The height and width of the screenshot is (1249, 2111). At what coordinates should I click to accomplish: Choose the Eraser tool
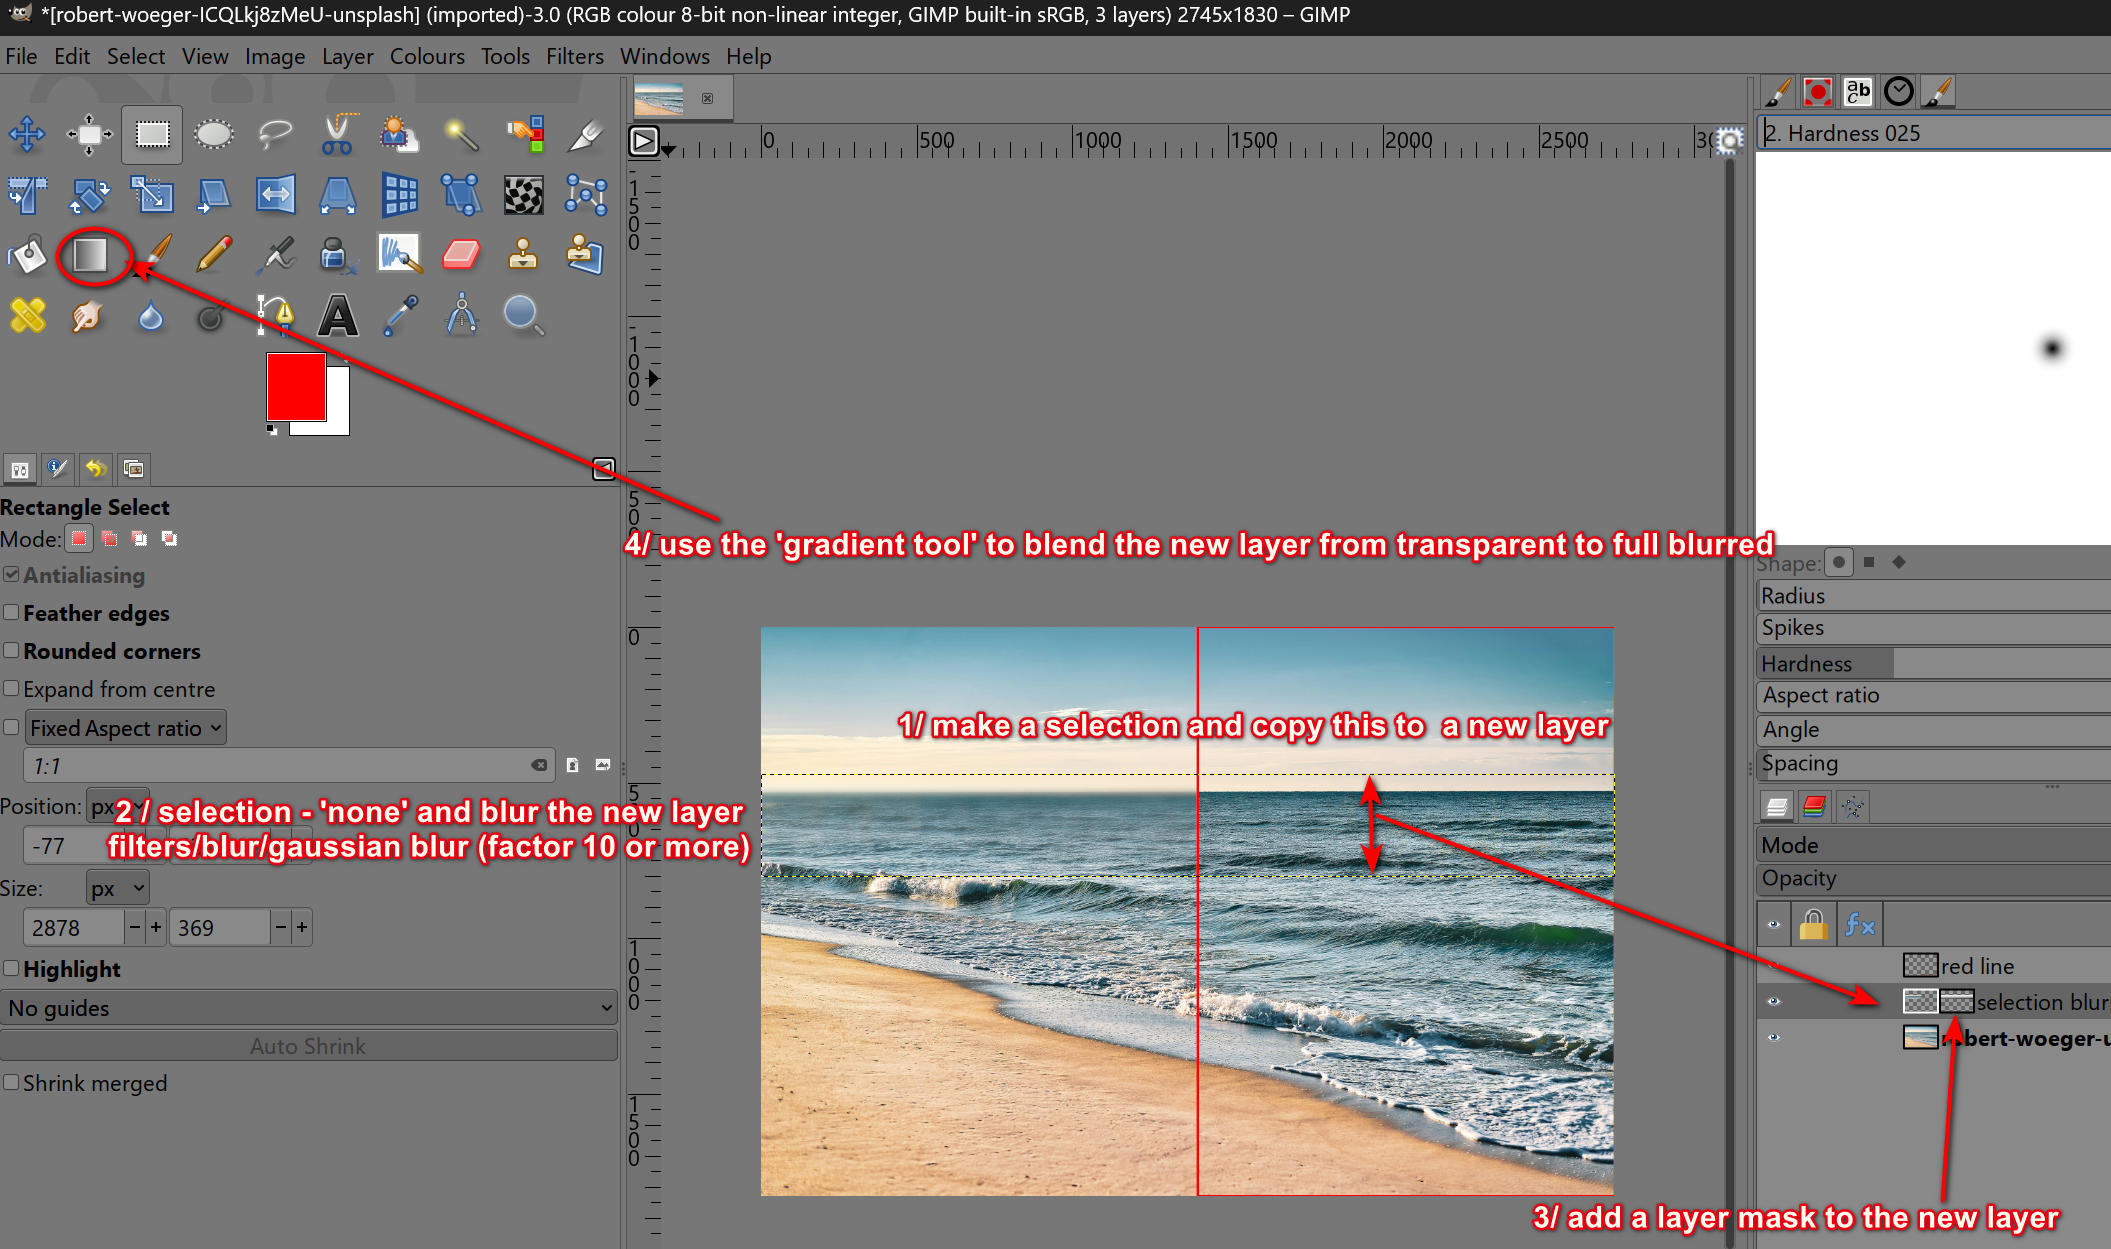click(461, 255)
